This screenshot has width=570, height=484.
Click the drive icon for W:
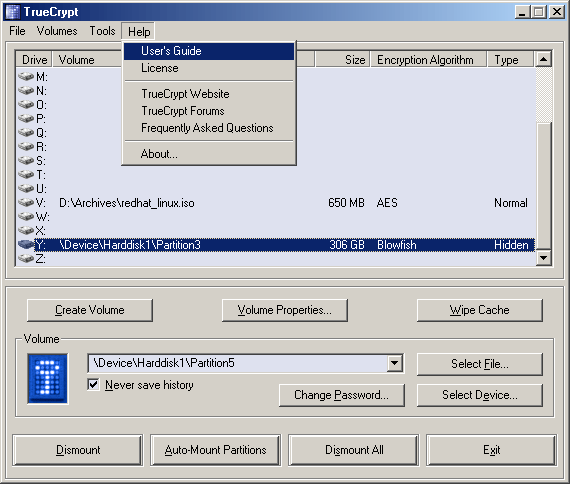26,216
